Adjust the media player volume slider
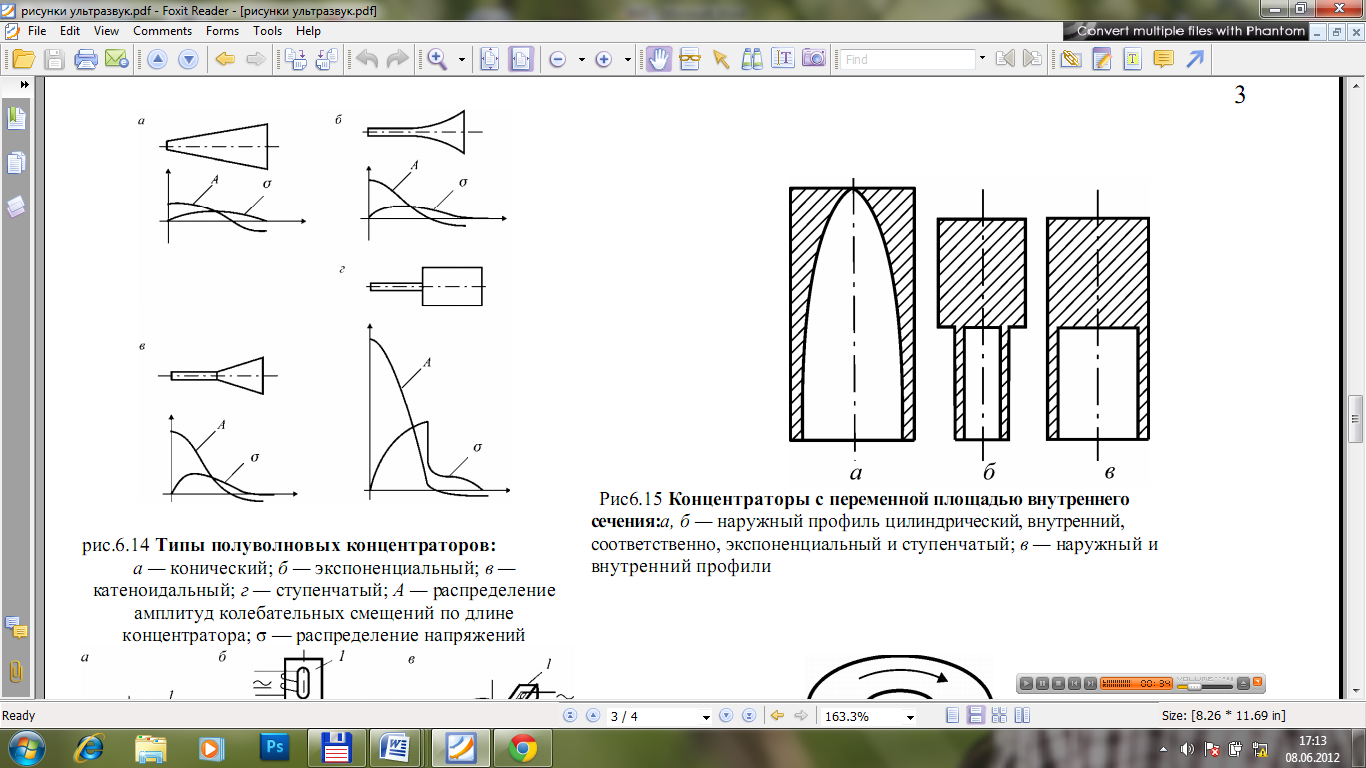The image size is (1366, 768). coord(1205,687)
